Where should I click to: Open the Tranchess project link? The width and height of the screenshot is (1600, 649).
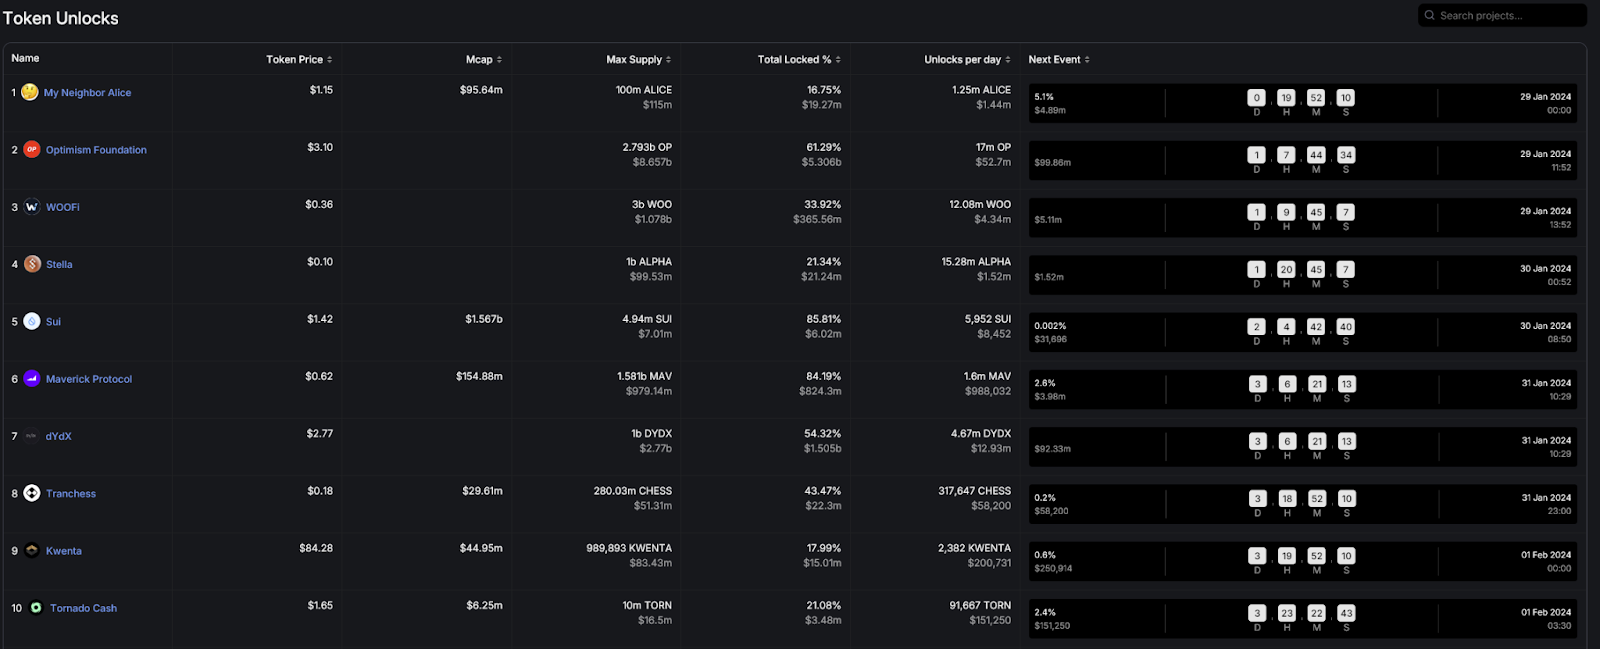[x=71, y=494]
